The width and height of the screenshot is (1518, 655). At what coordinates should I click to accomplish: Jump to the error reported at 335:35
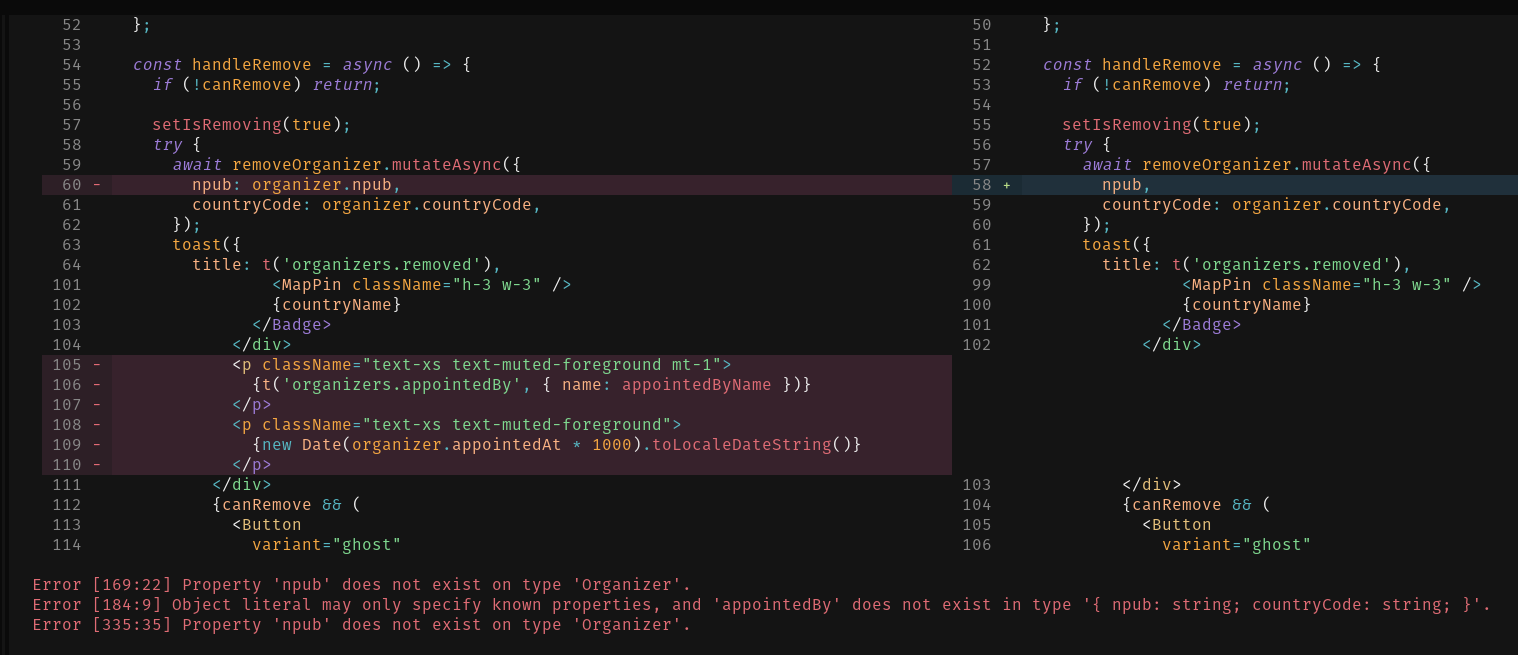[361, 625]
